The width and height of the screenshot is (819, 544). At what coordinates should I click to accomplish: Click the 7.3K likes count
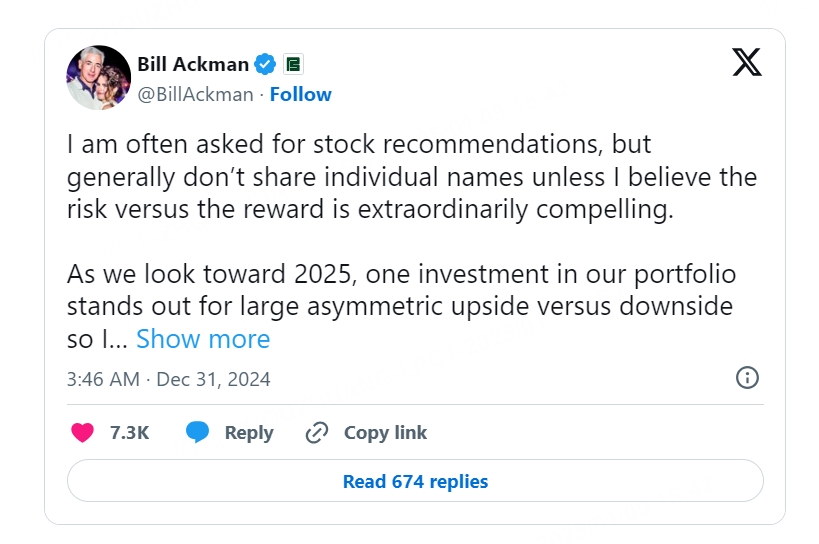click(x=130, y=433)
